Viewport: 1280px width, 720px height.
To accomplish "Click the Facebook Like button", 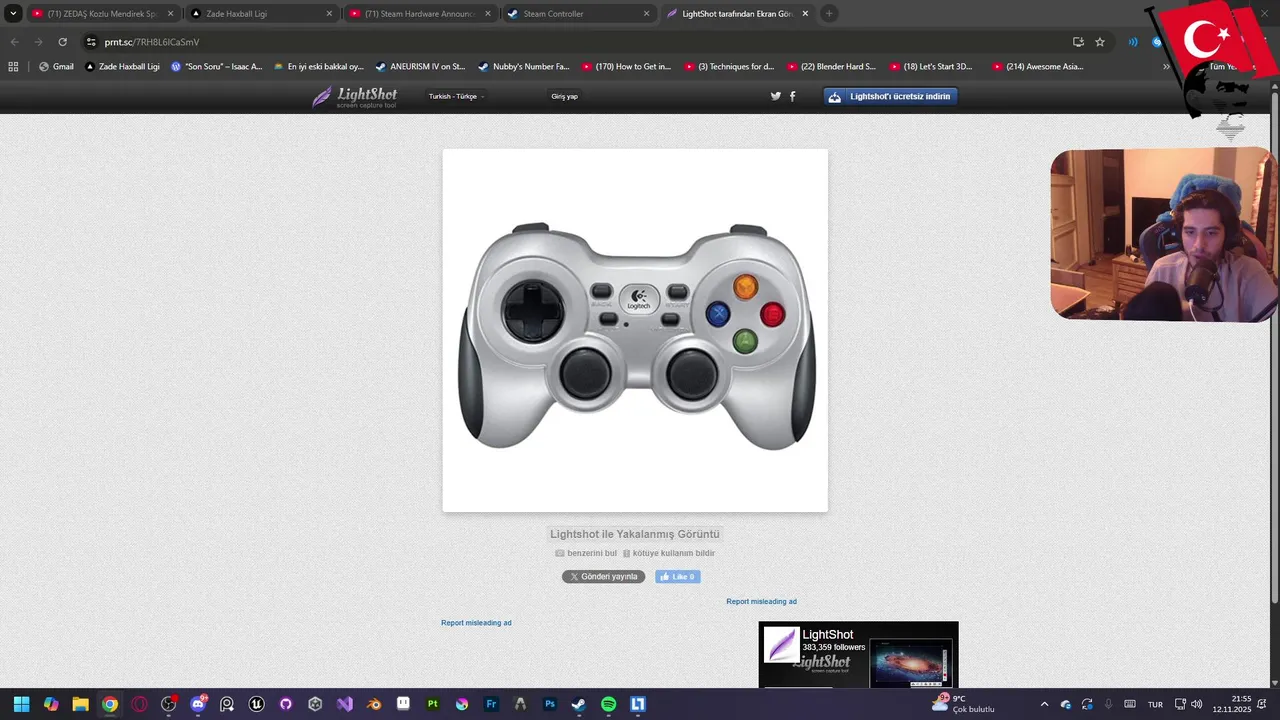I will click(678, 577).
